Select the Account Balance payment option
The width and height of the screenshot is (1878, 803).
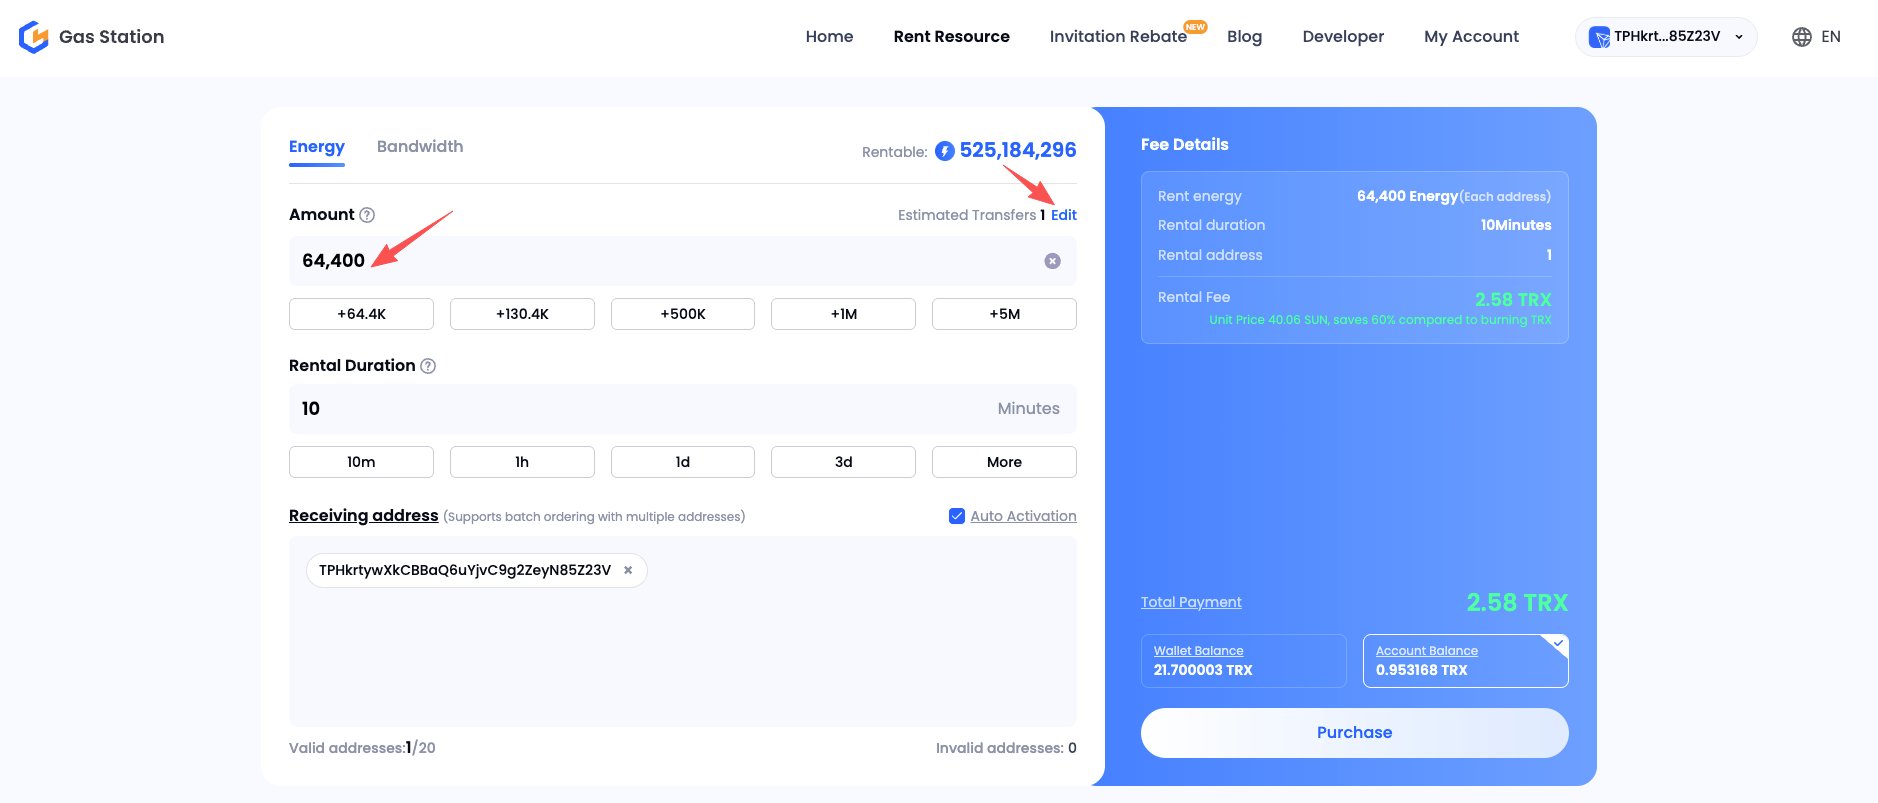point(1465,661)
